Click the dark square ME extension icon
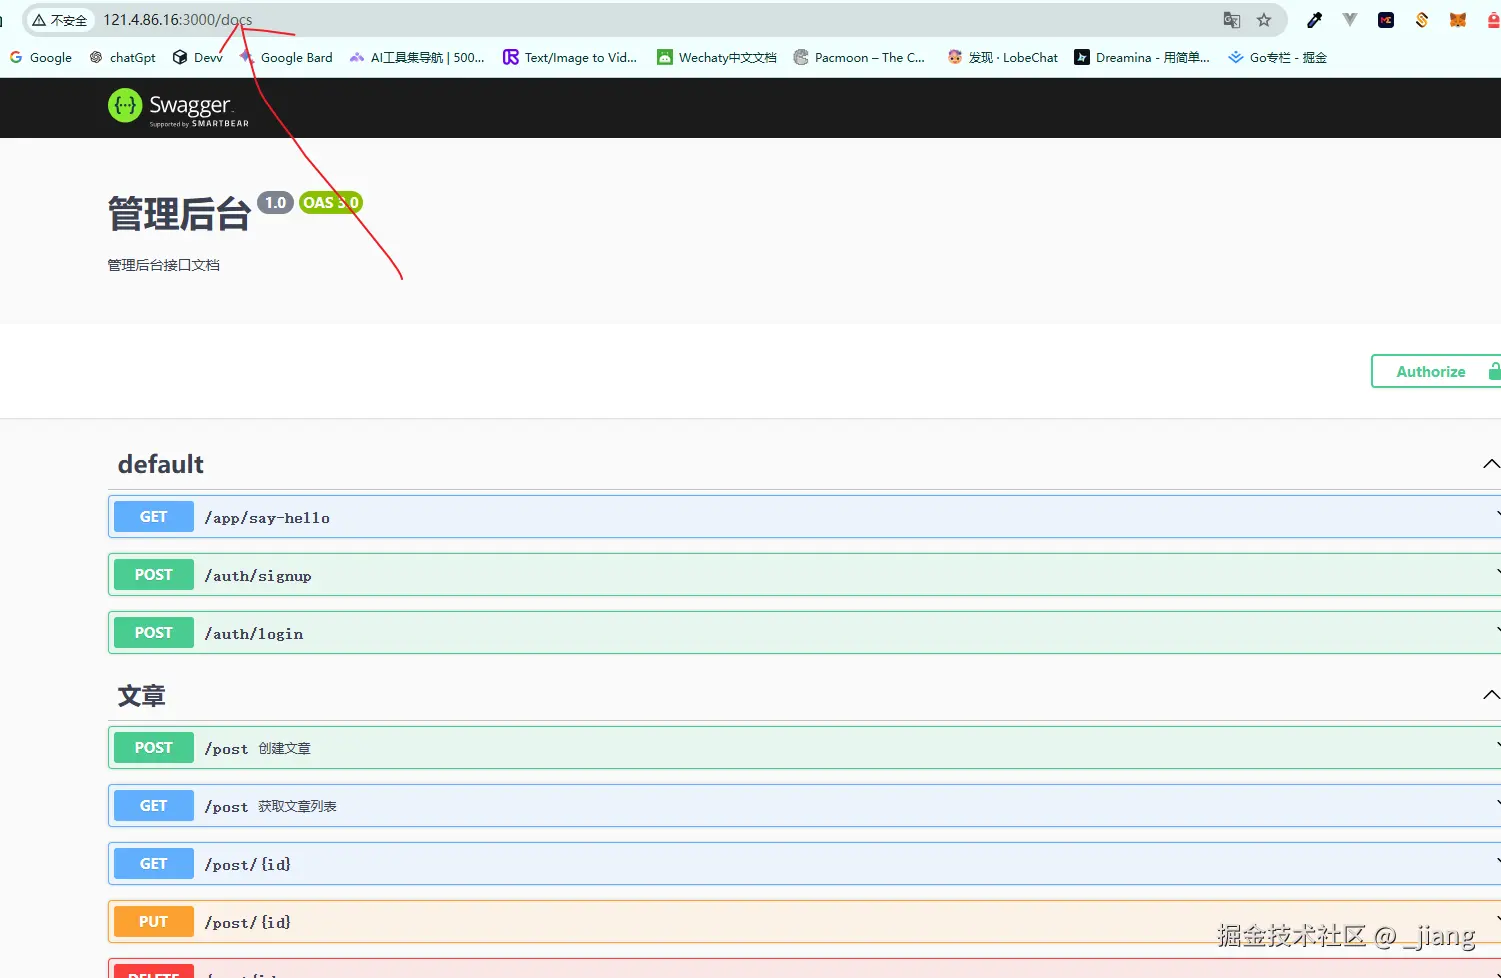The image size is (1501, 978). click(1386, 20)
